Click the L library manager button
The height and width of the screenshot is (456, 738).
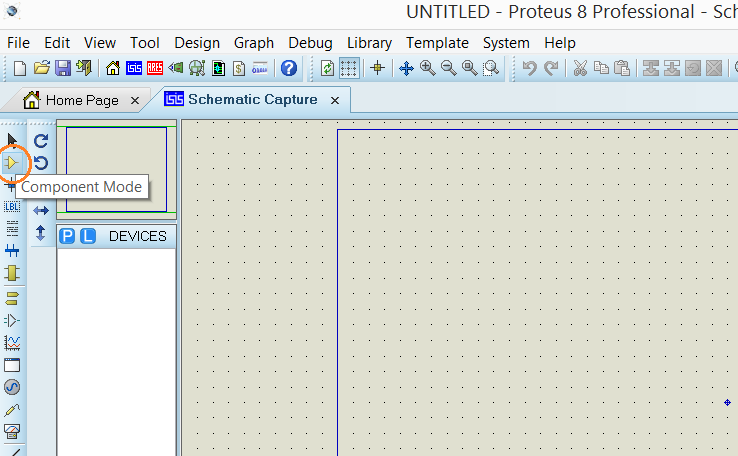[x=88, y=236]
